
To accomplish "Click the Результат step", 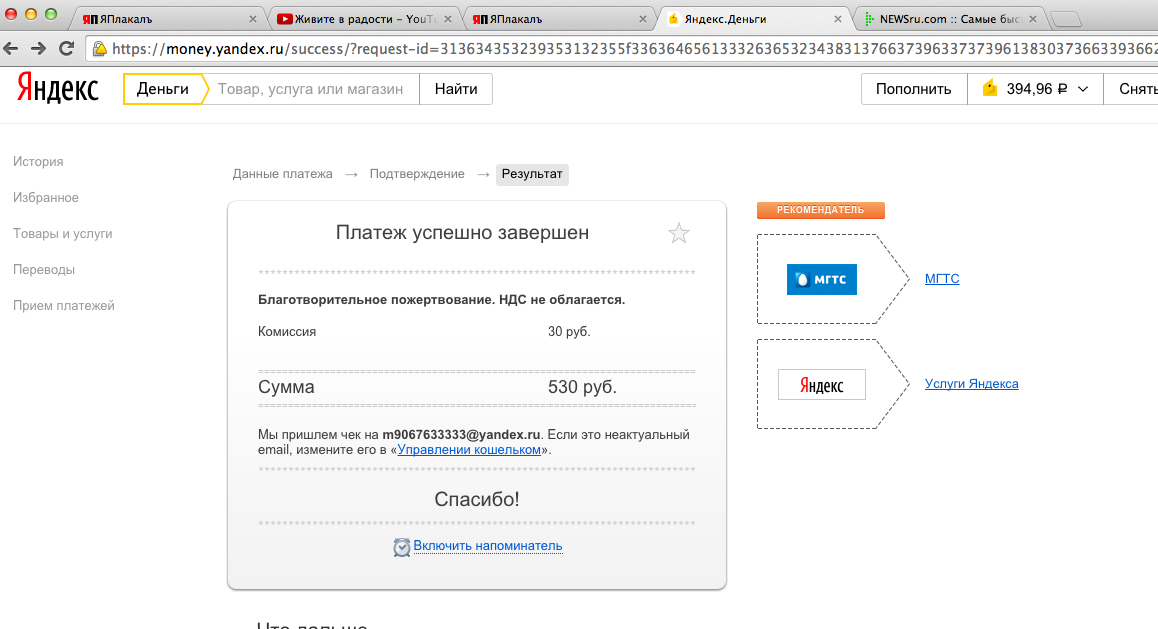I will tap(532, 174).
